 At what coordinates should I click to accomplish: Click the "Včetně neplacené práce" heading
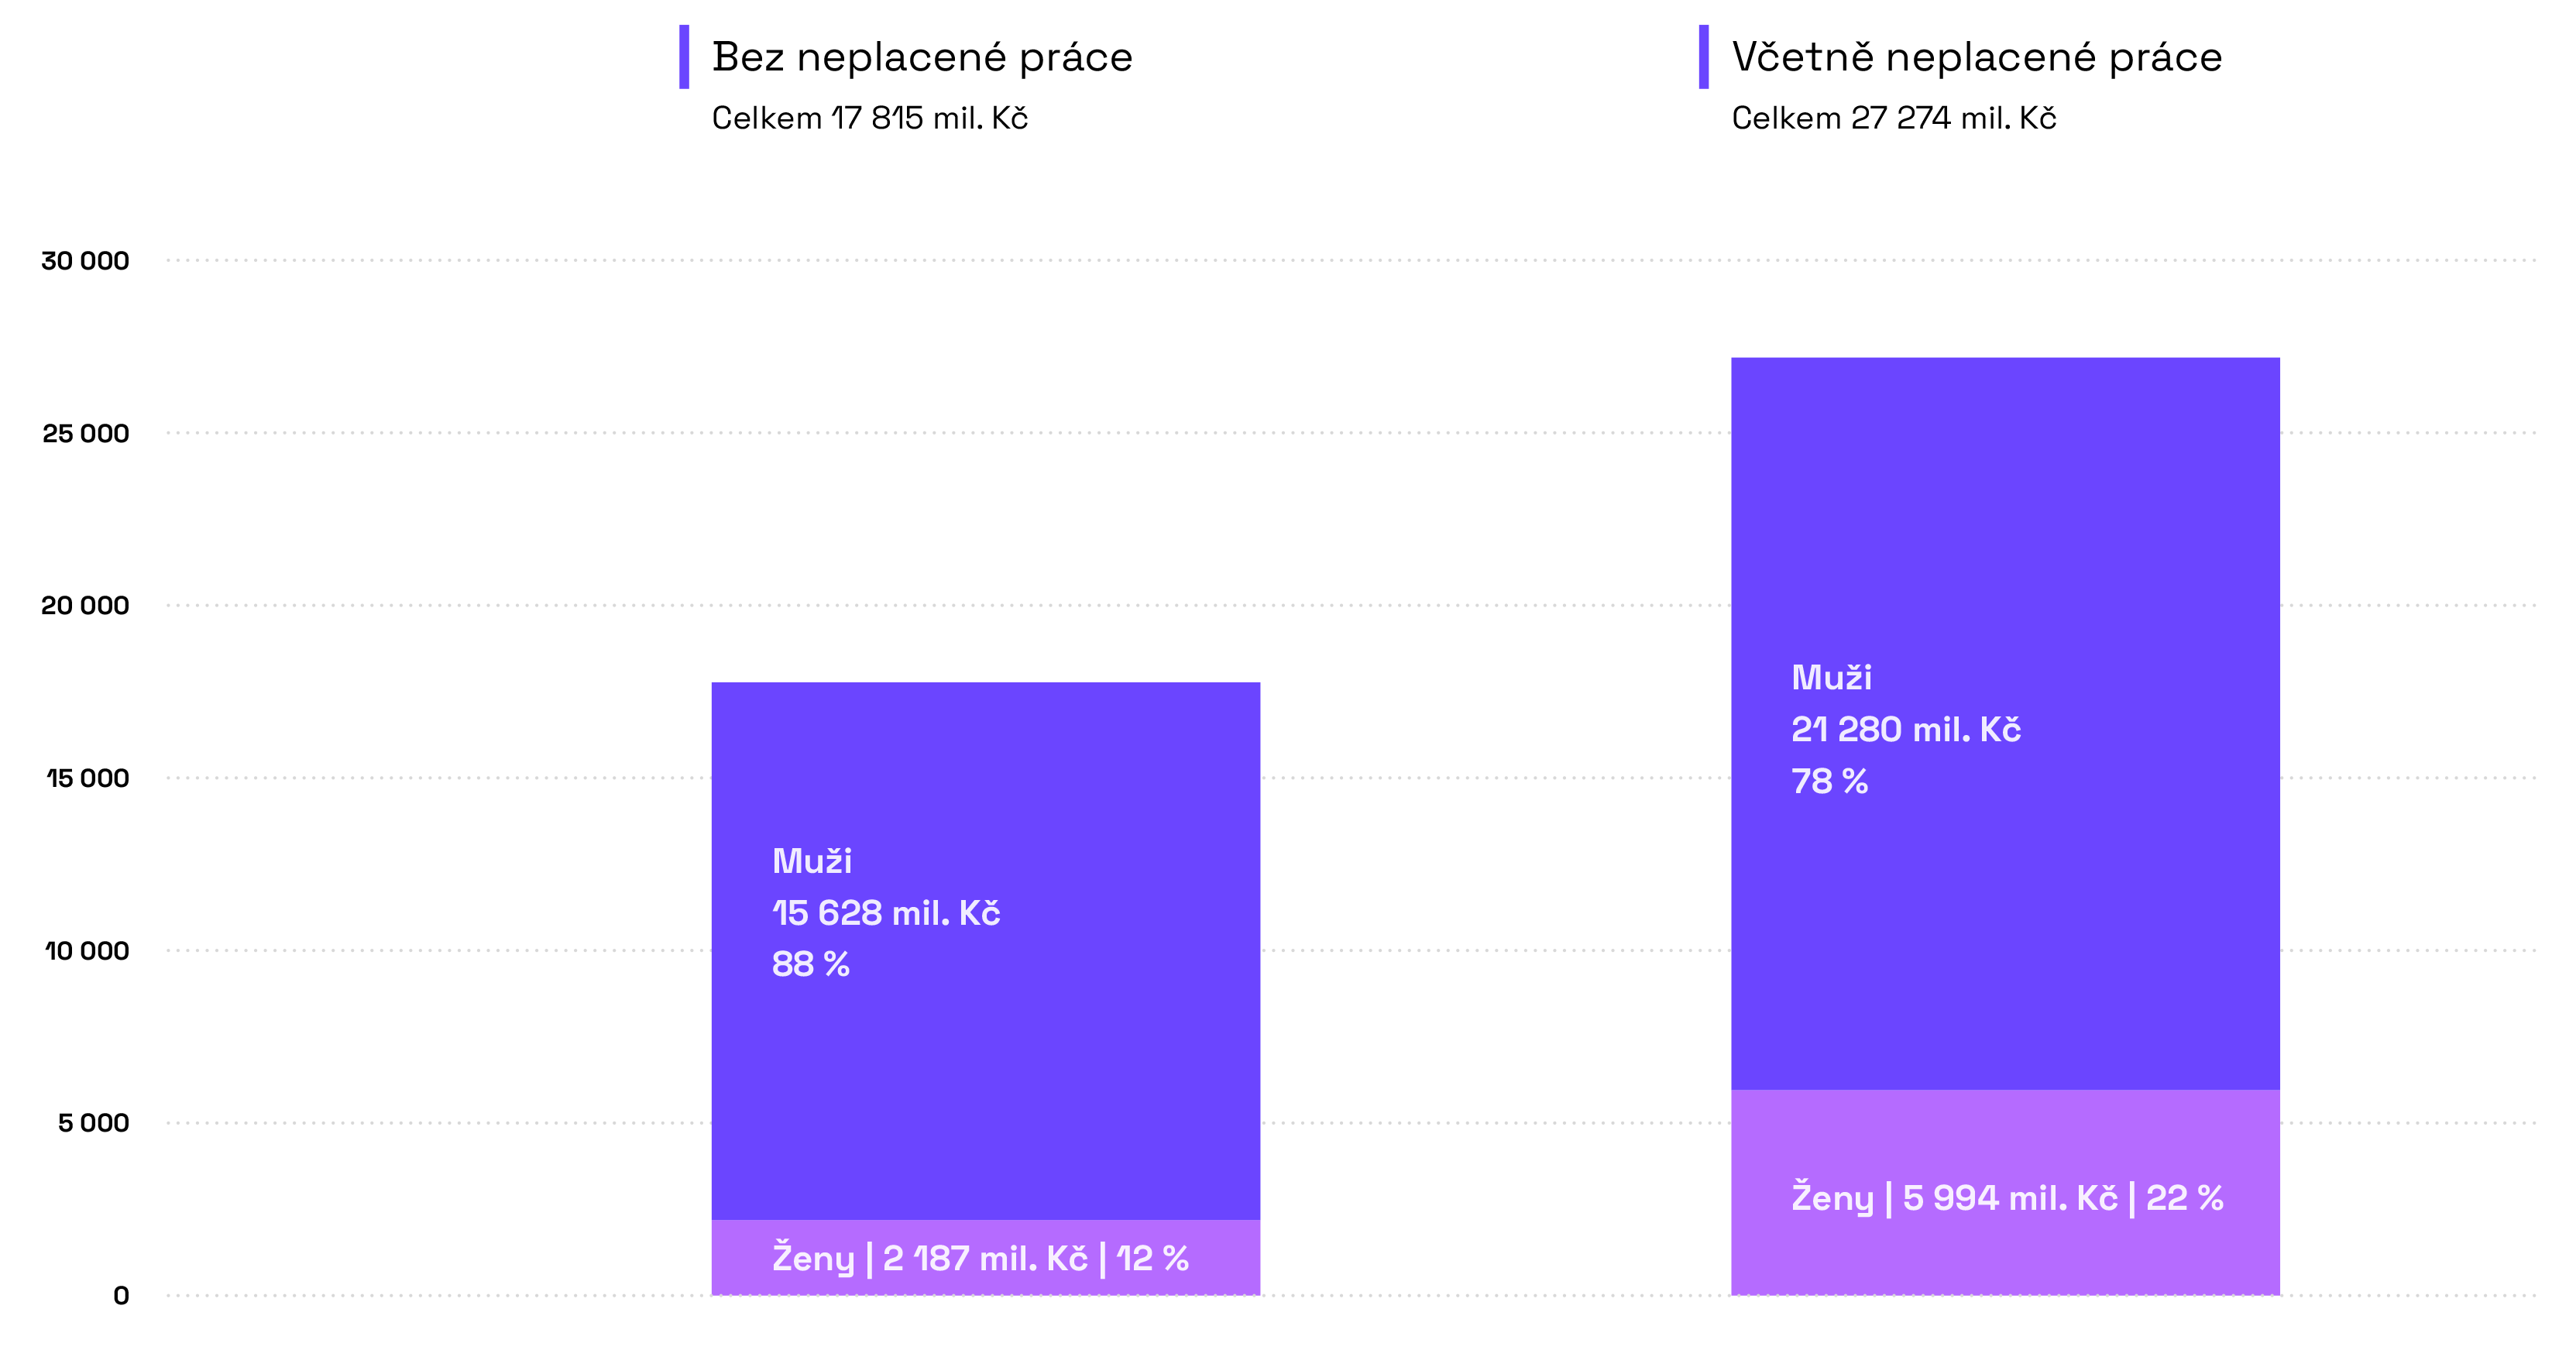[x=1976, y=57]
